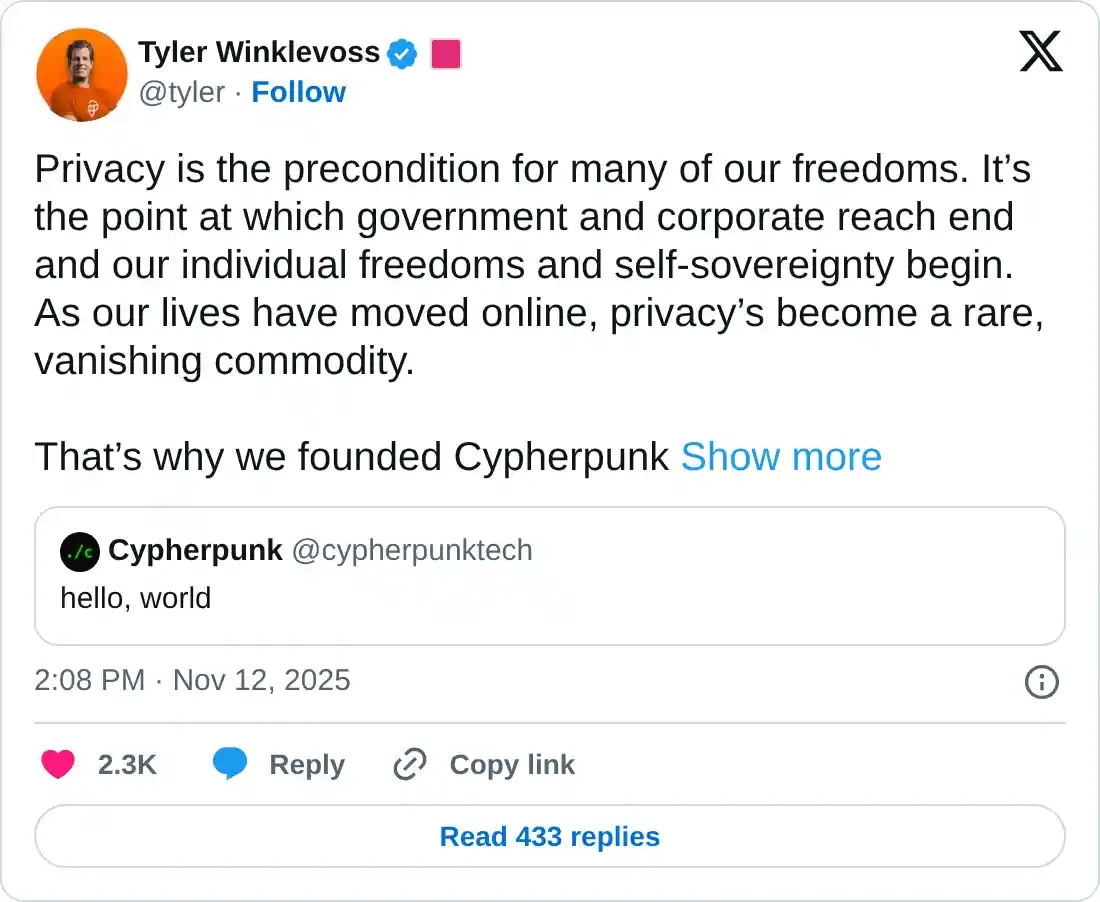This screenshot has height=902, width=1100.
Task: Click the blue Reply speech bubble icon
Action: pos(231,764)
